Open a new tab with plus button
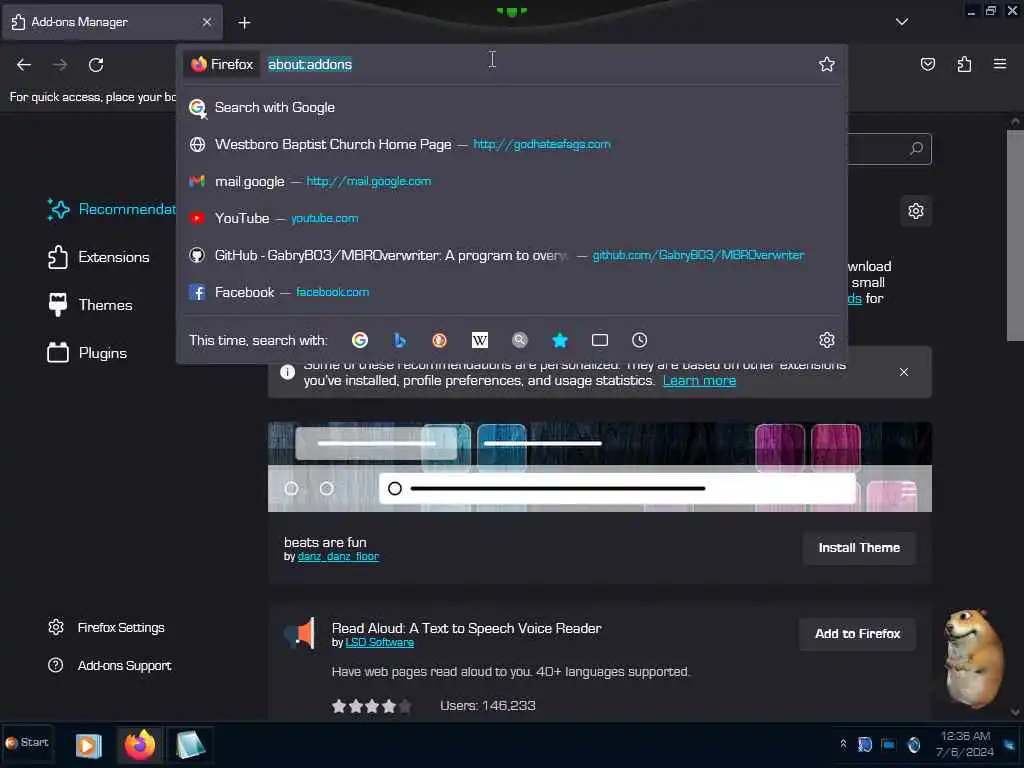The width and height of the screenshot is (1024, 768). 244,23
